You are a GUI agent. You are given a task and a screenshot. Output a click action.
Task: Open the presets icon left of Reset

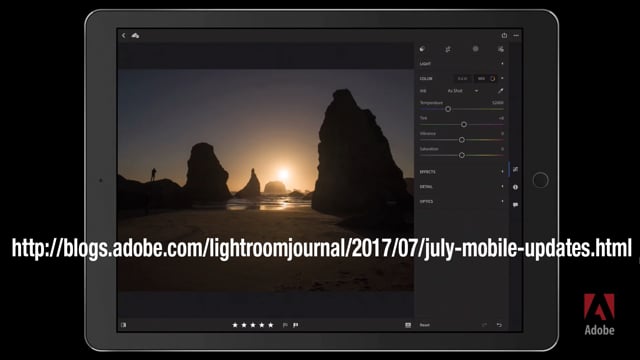pos(408,325)
